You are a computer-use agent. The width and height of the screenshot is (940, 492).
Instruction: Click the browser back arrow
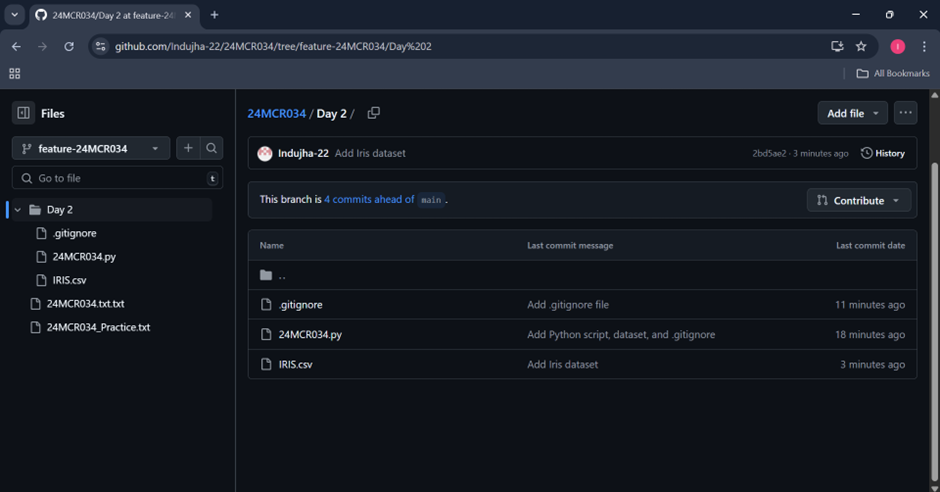tap(16, 46)
